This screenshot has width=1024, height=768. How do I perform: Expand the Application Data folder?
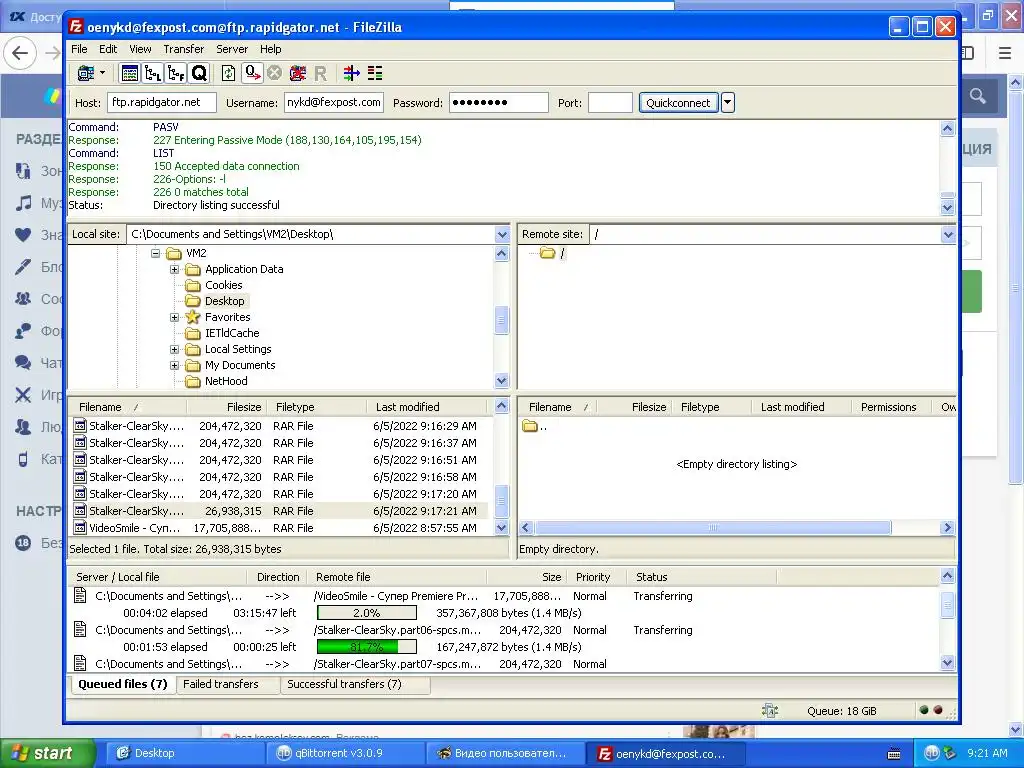(x=174, y=269)
